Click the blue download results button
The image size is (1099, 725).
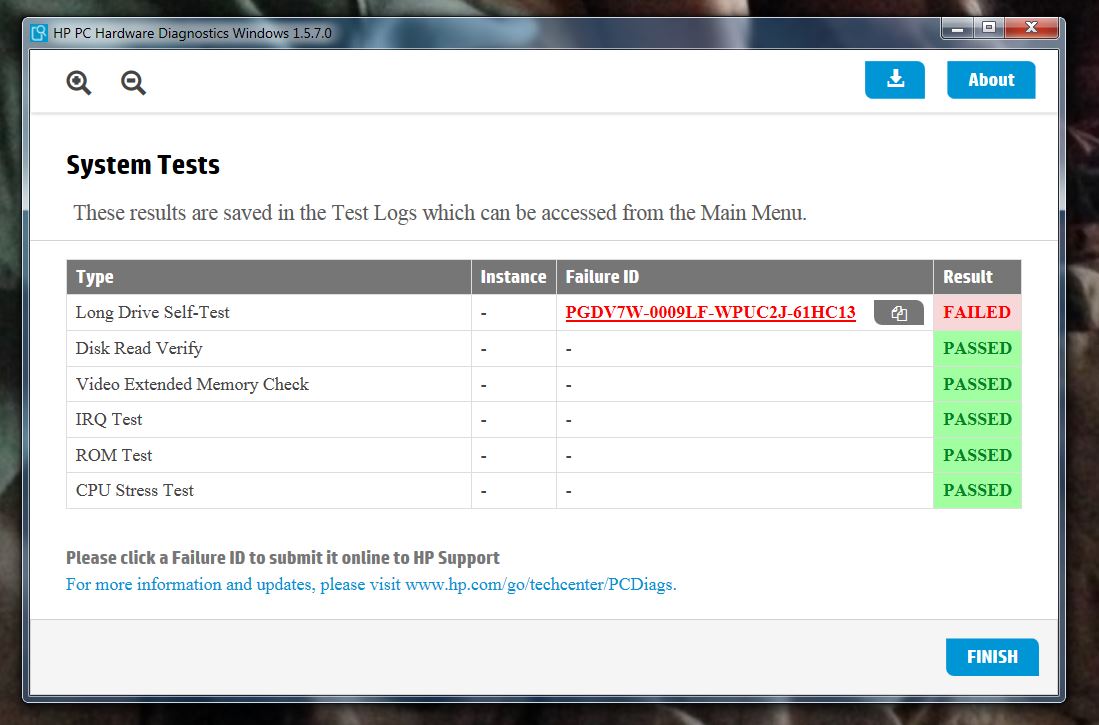[x=894, y=79]
